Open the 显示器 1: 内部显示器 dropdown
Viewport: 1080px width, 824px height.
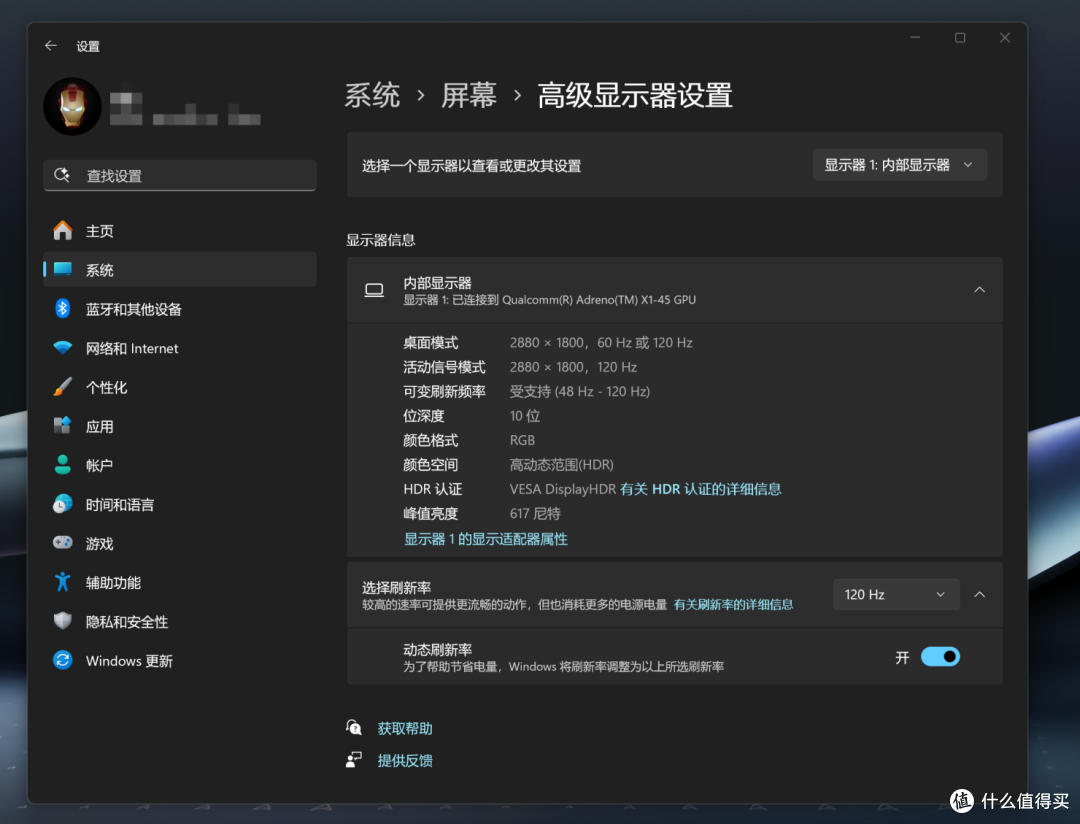coord(900,165)
